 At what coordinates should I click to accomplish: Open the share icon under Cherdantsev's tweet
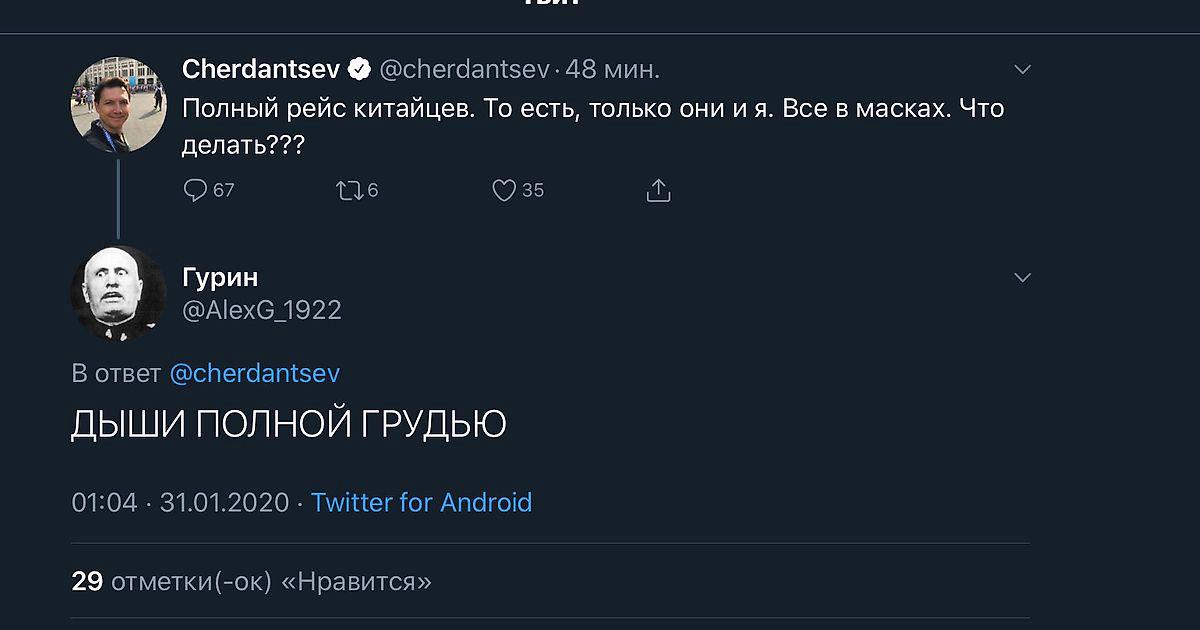click(658, 190)
